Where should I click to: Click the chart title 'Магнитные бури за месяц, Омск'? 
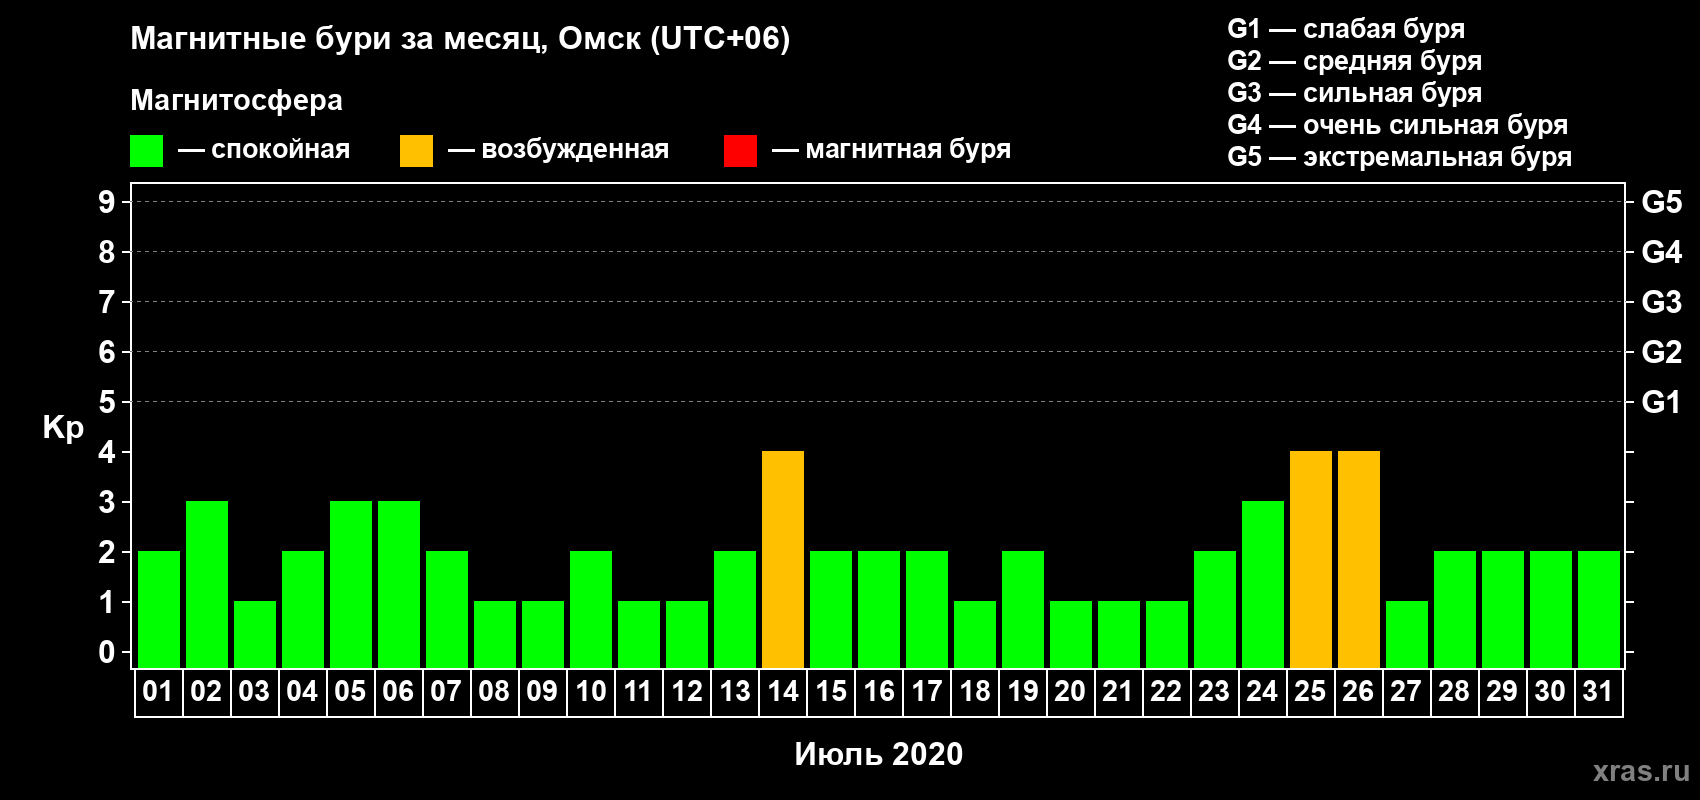[386, 39]
